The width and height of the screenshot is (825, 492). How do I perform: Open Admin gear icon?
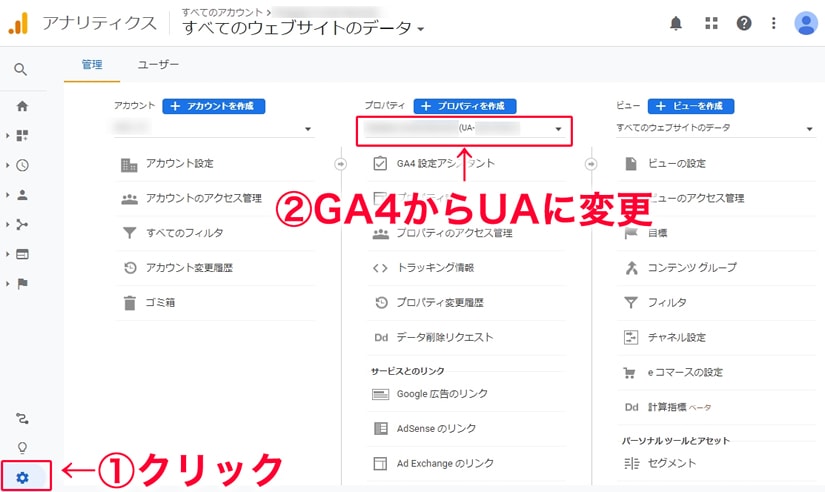tap(22, 477)
